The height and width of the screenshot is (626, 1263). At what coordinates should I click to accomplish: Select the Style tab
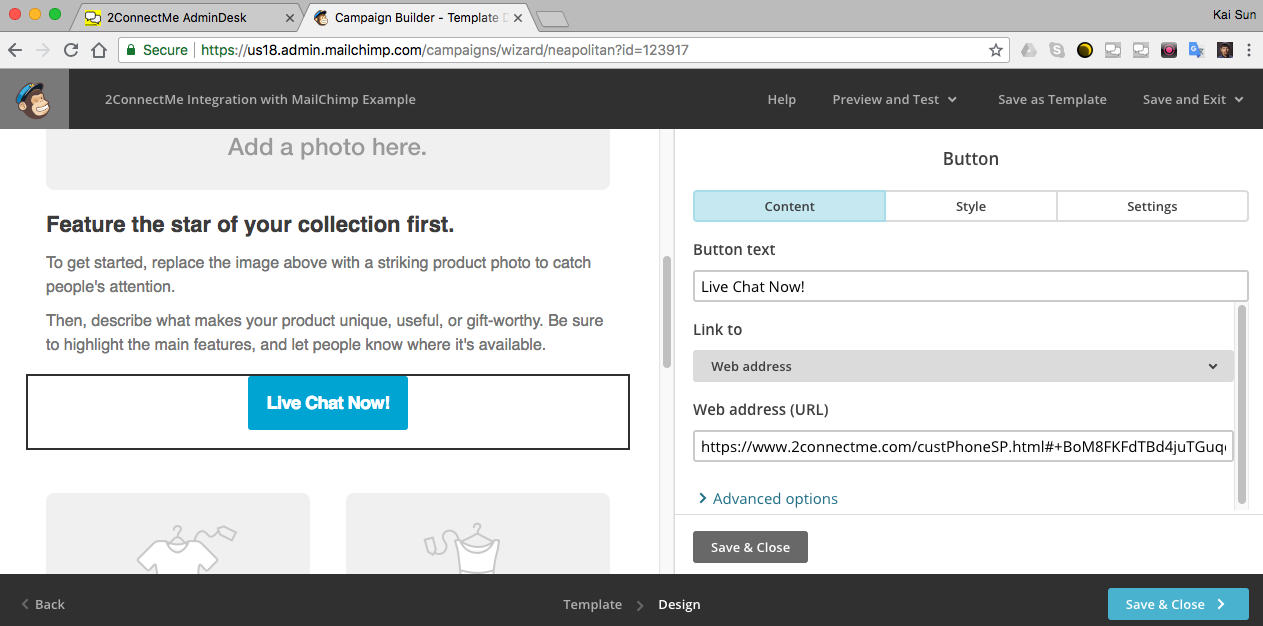point(971,206)
